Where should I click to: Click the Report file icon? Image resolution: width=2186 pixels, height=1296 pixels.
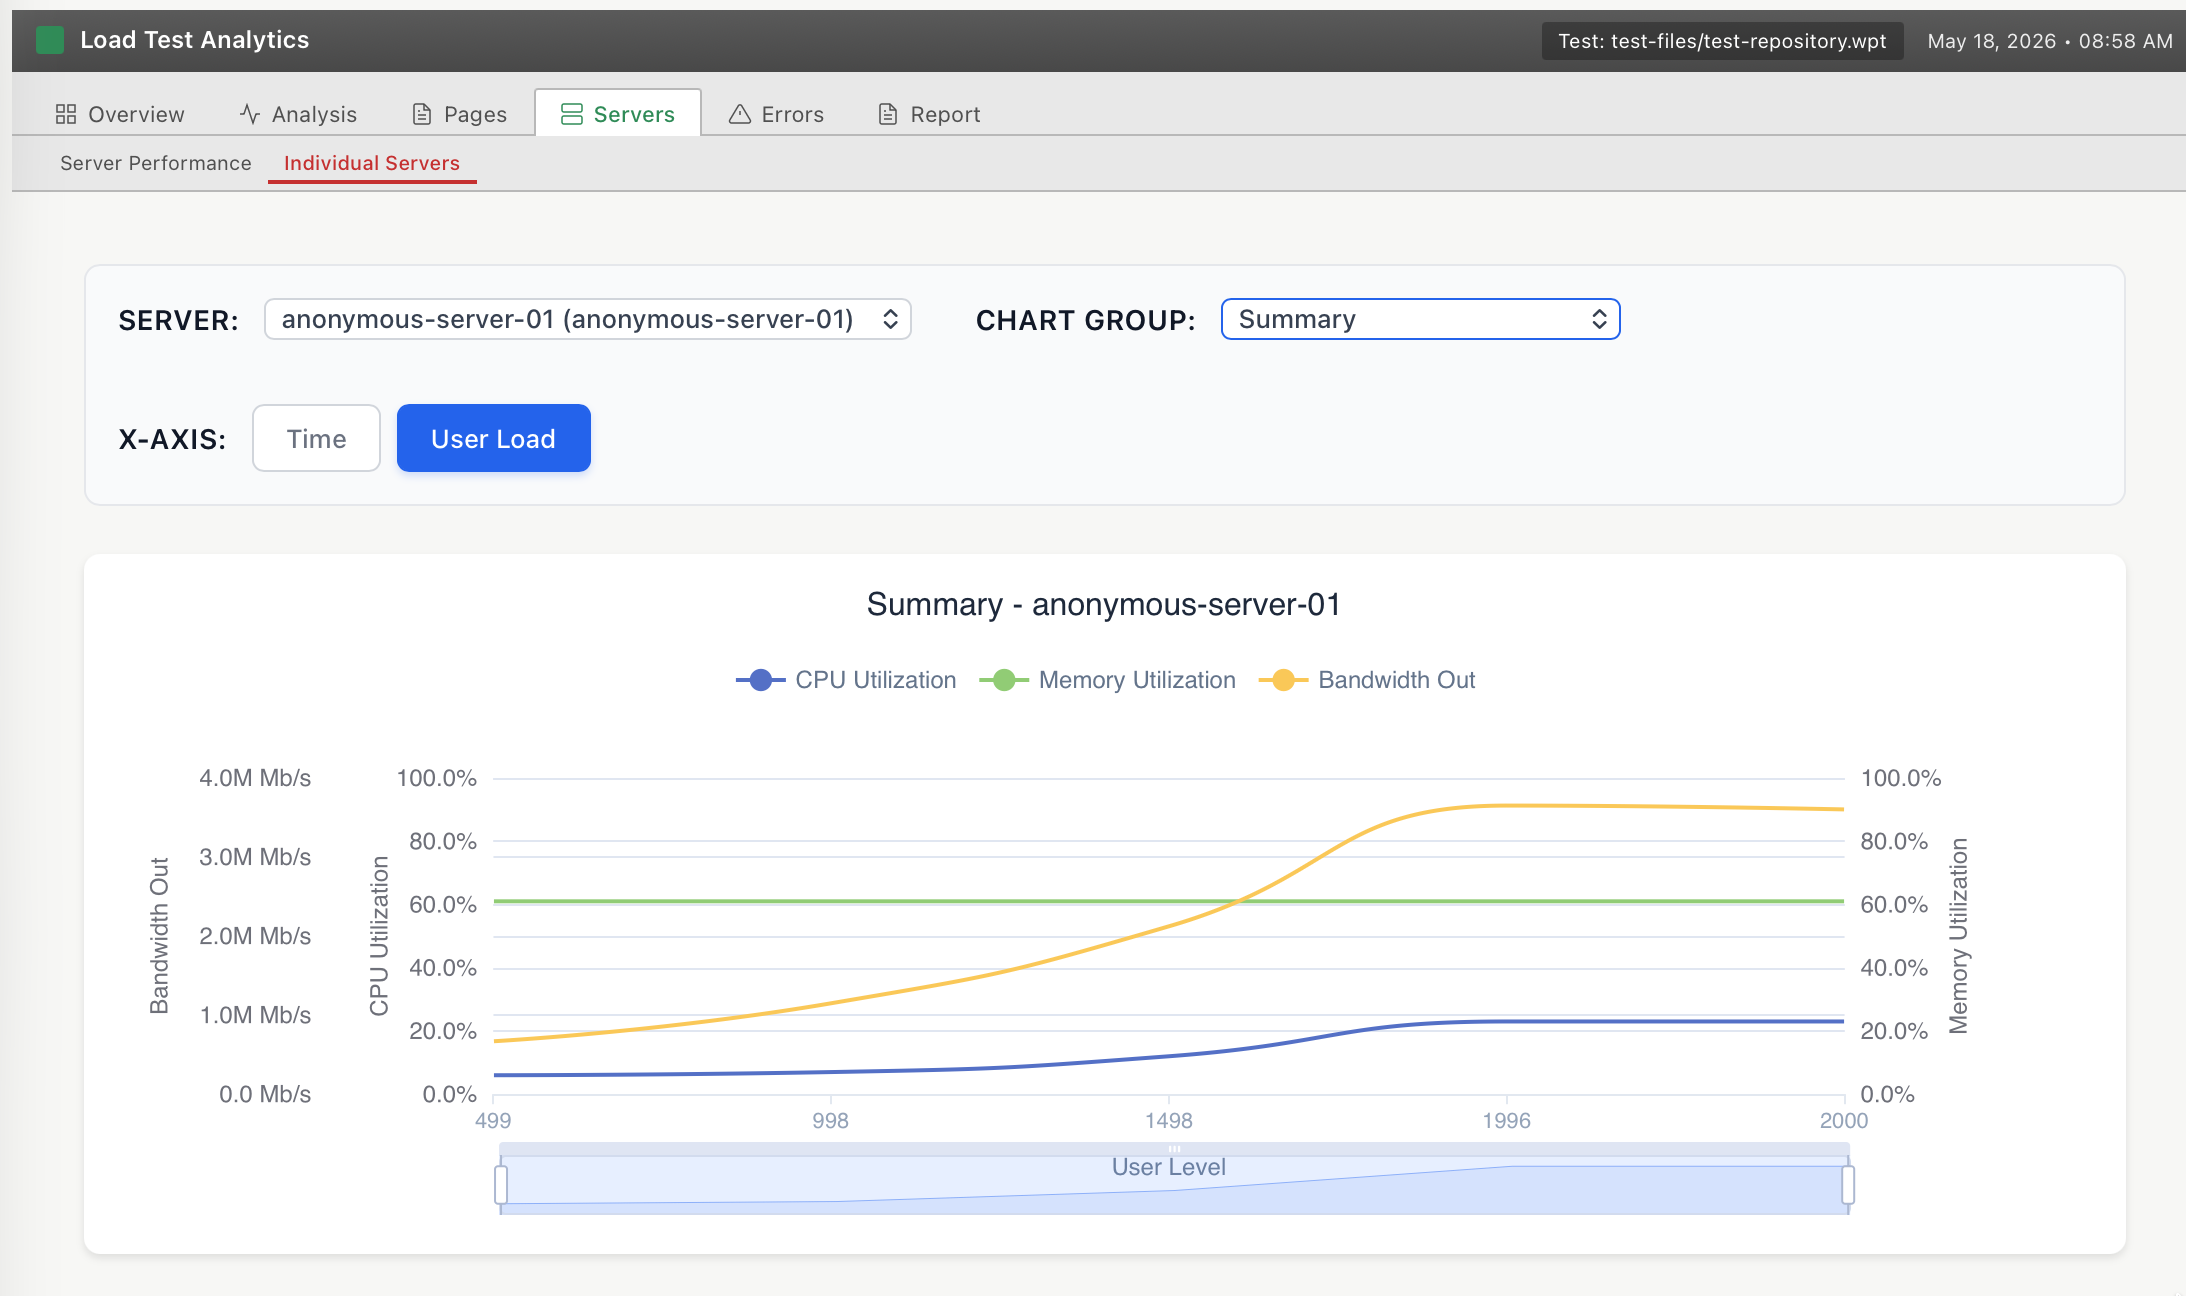point(888,114)
